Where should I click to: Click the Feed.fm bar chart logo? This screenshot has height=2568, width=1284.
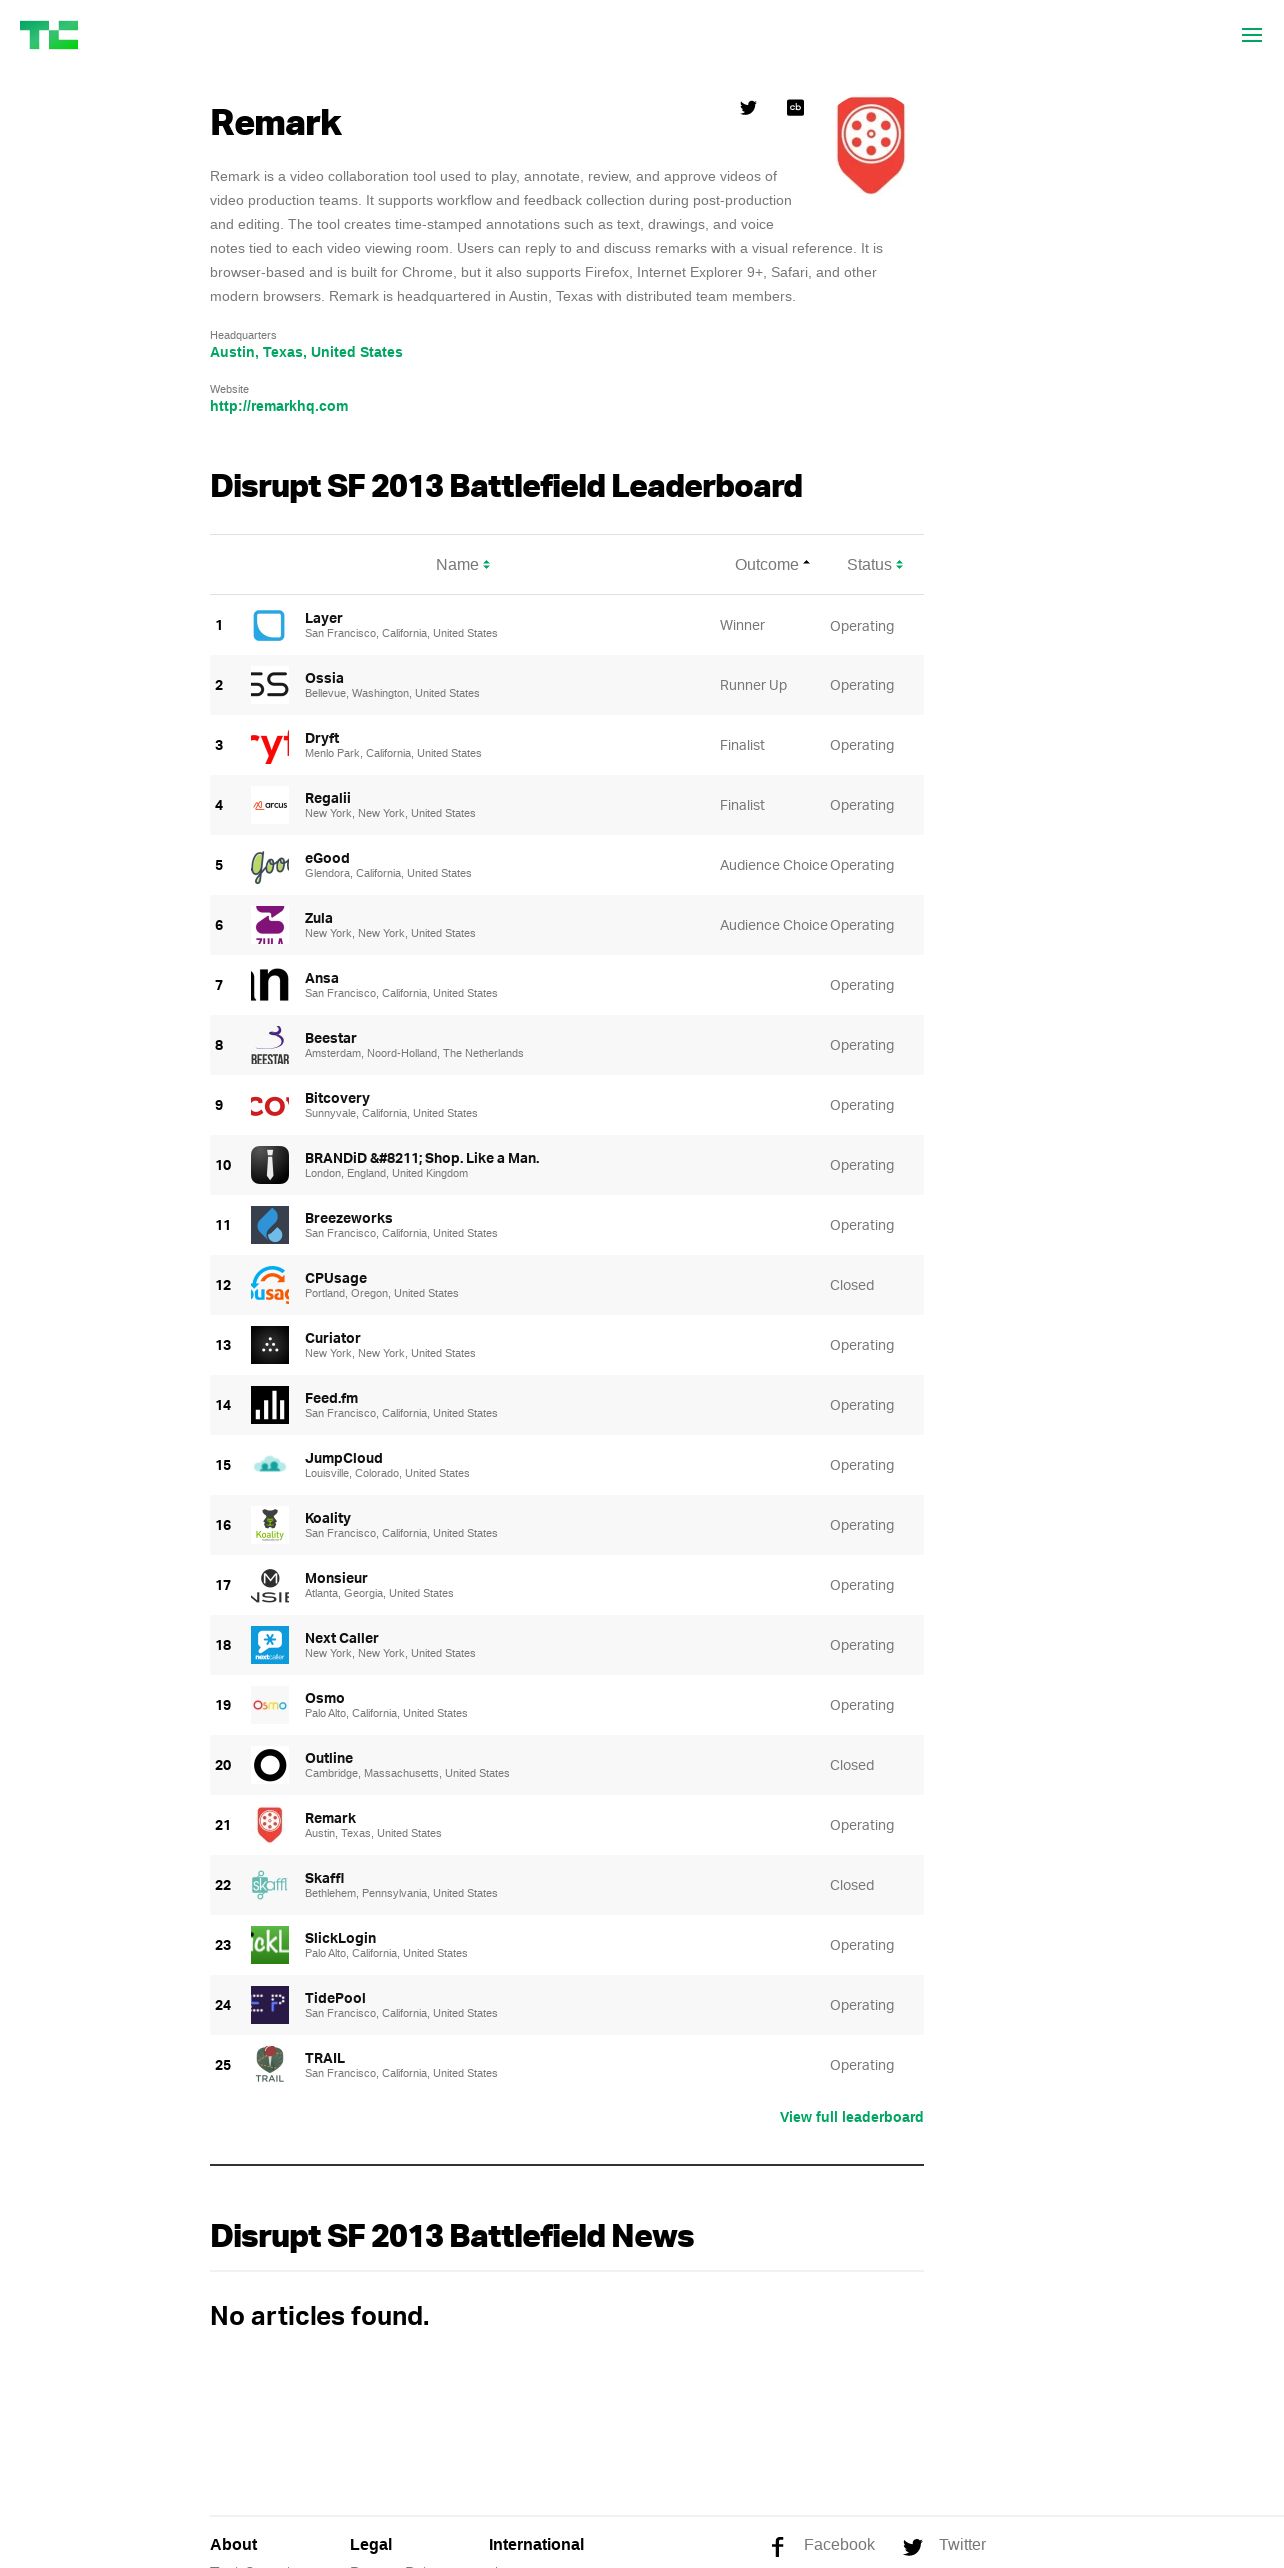coord(270,1405)
